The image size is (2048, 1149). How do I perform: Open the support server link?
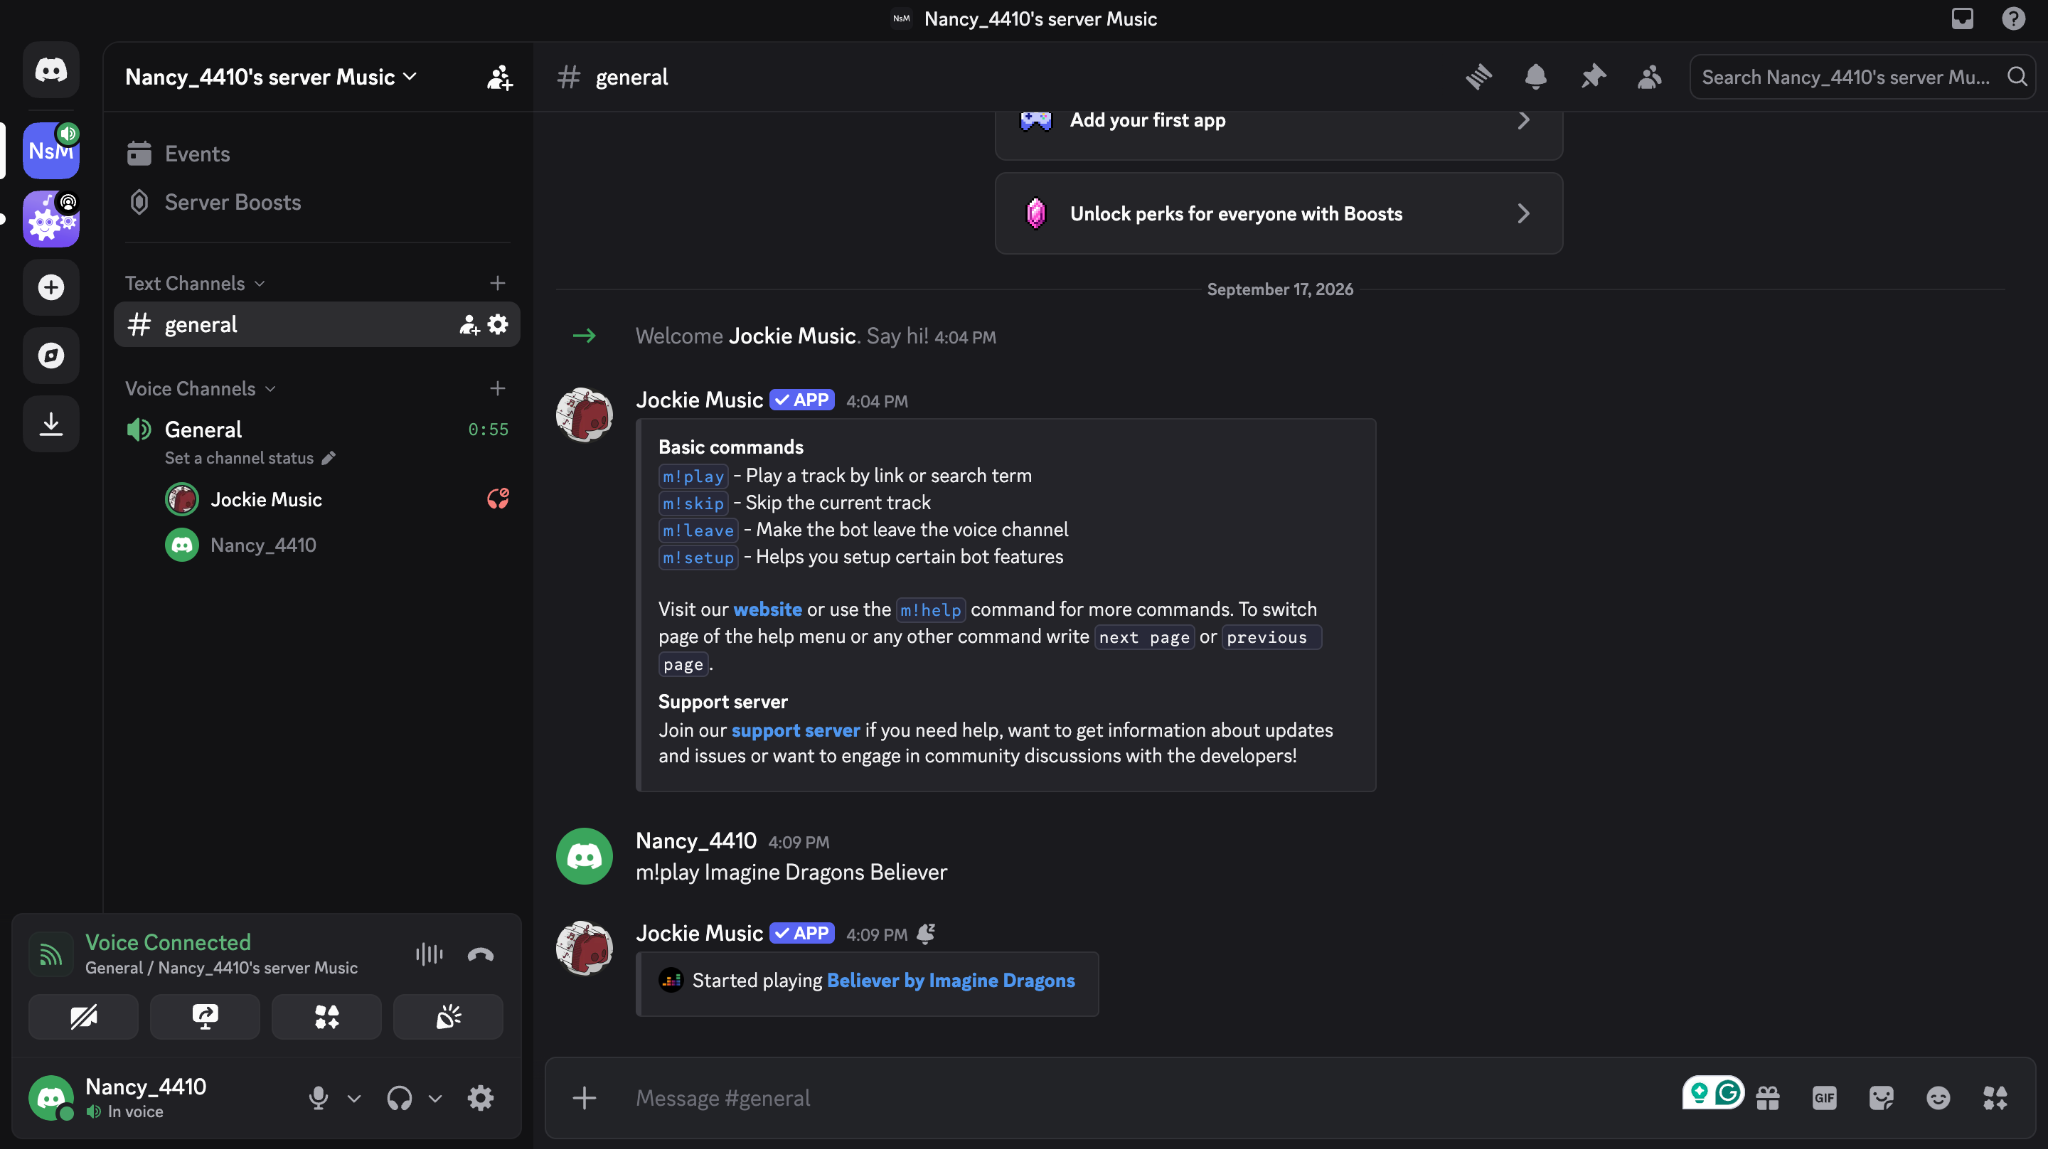(x=795, y=730)
